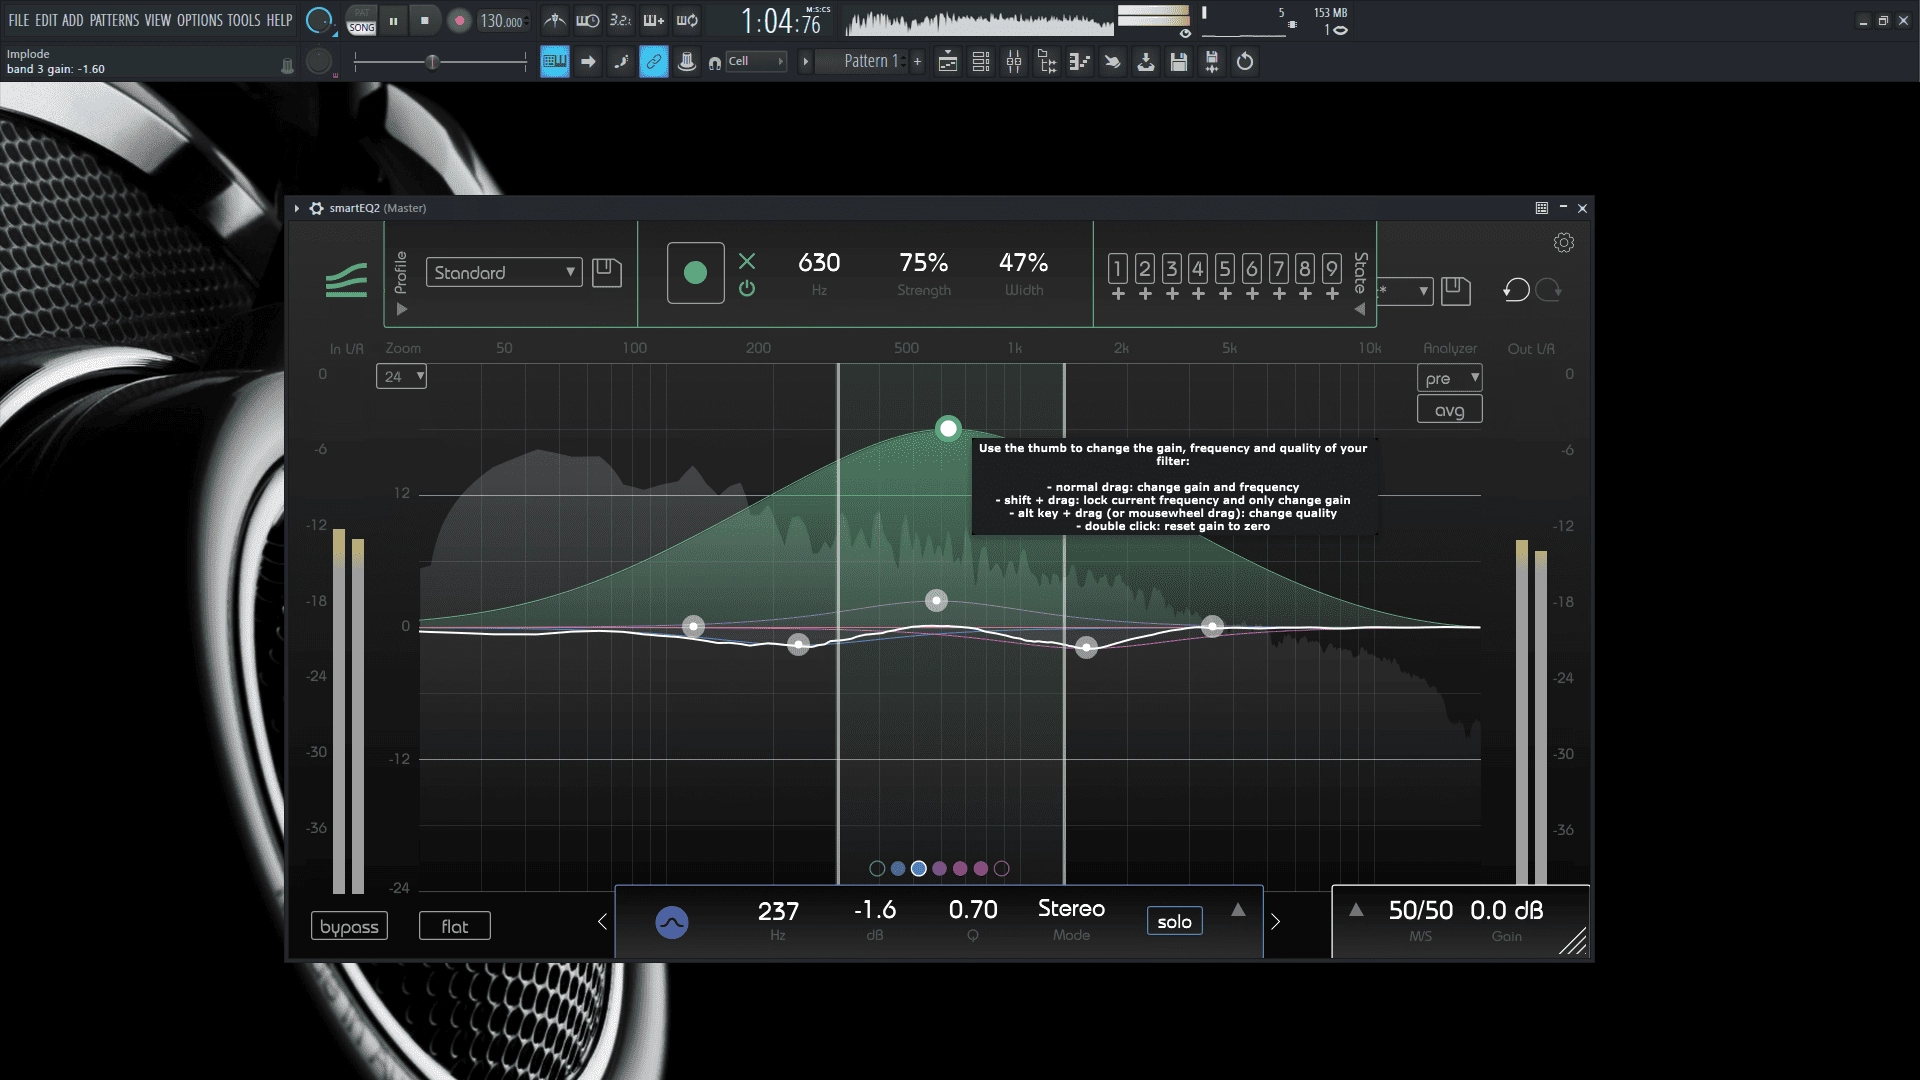Image resolution: width=1920 pixels, height=1080 pixels.
Task: Click the solo button
Action: [1174, 921]
